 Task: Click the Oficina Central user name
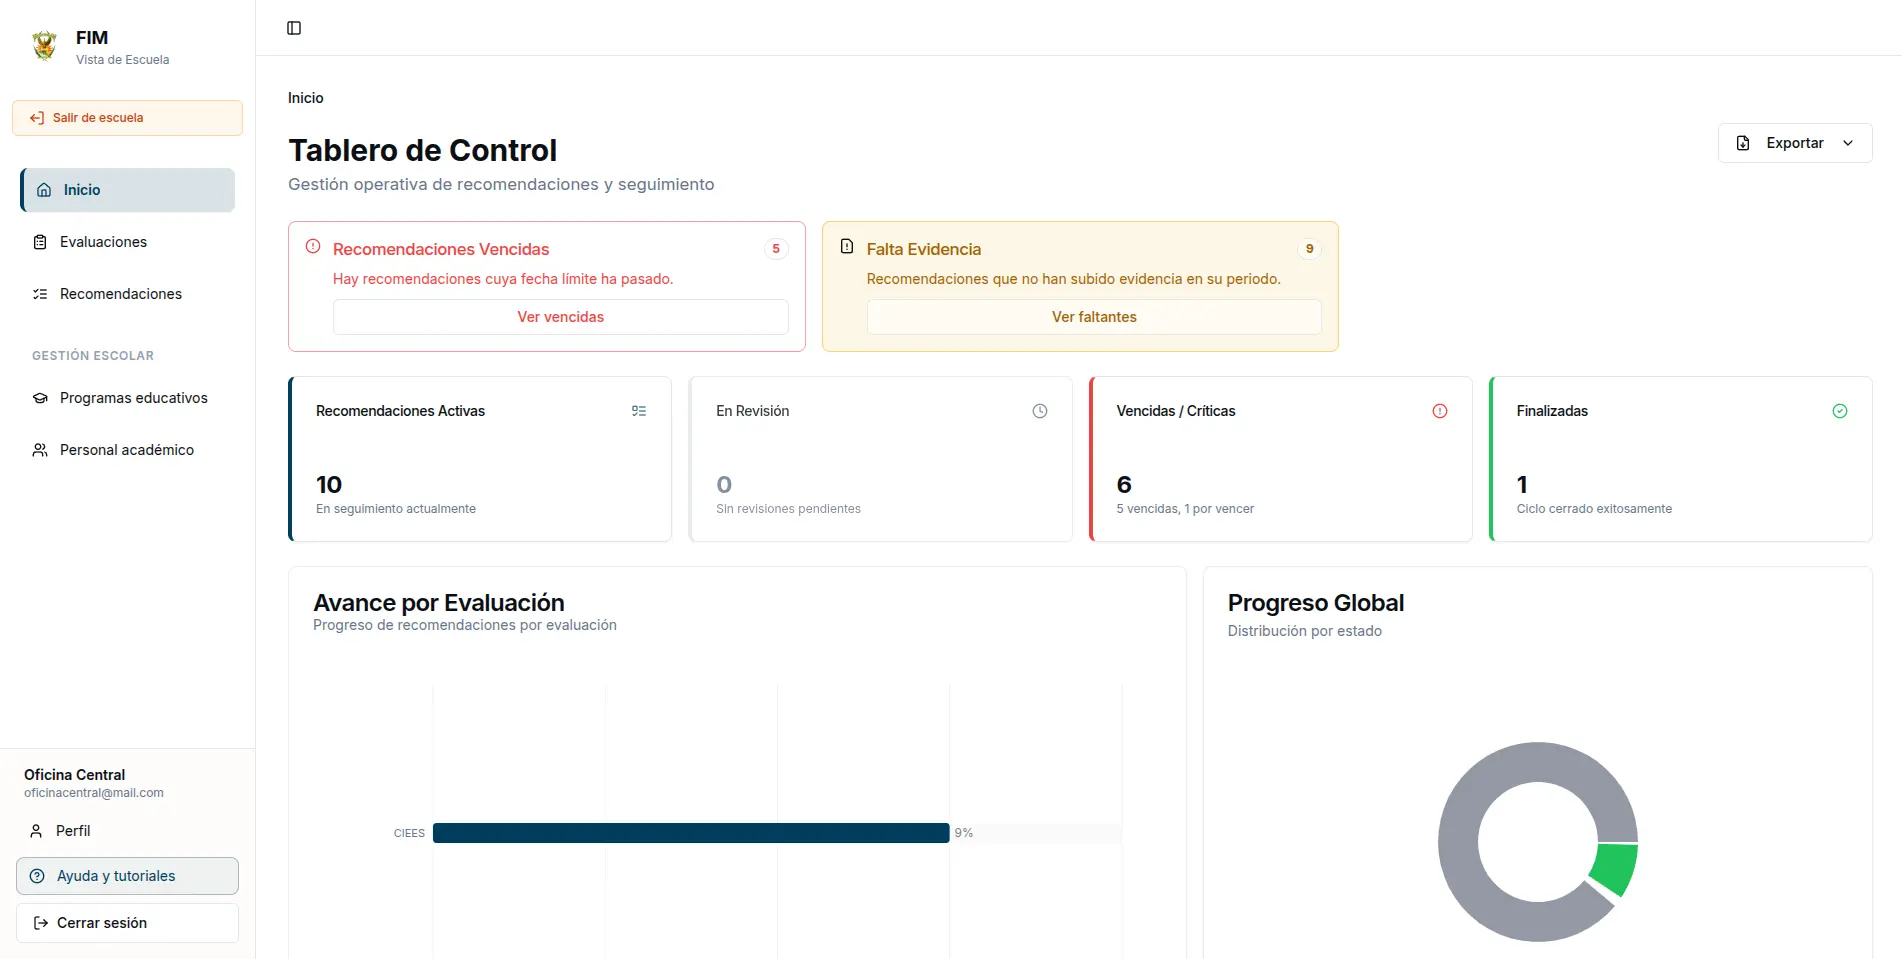(75, 775)
